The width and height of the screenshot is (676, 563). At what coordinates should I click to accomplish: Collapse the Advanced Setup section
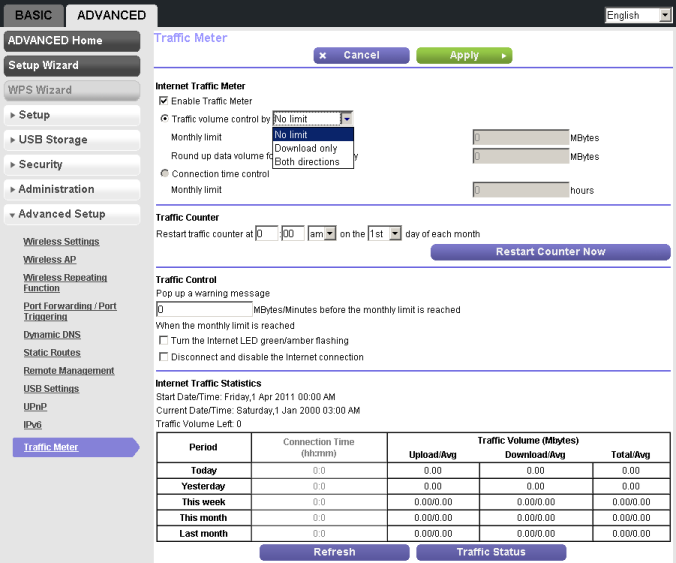click(x=72, y=214)
